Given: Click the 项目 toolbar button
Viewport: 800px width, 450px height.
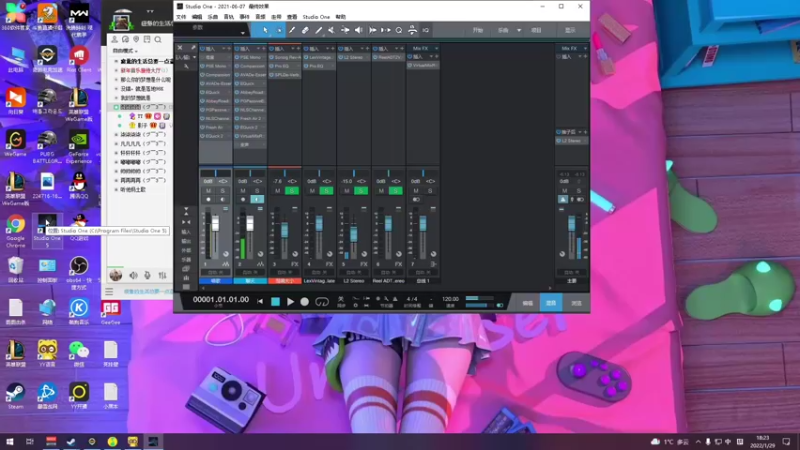Looking at the screenshot, I should coord(536,30).
